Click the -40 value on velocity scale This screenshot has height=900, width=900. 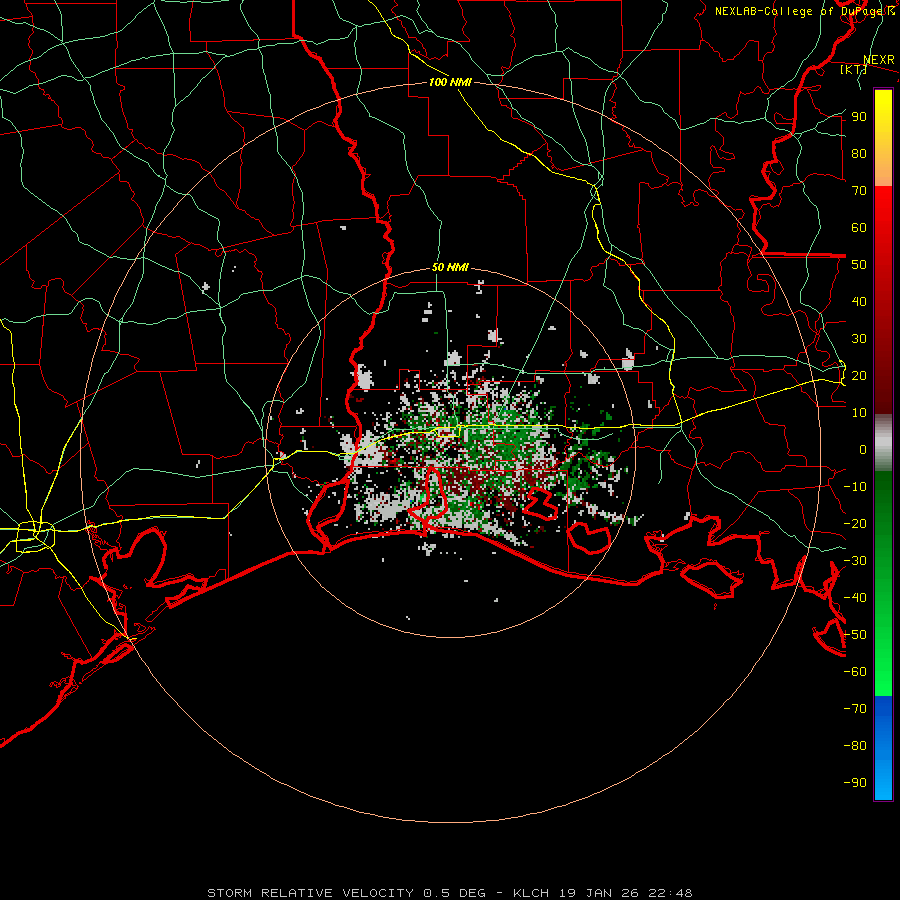tap(855, 598)
